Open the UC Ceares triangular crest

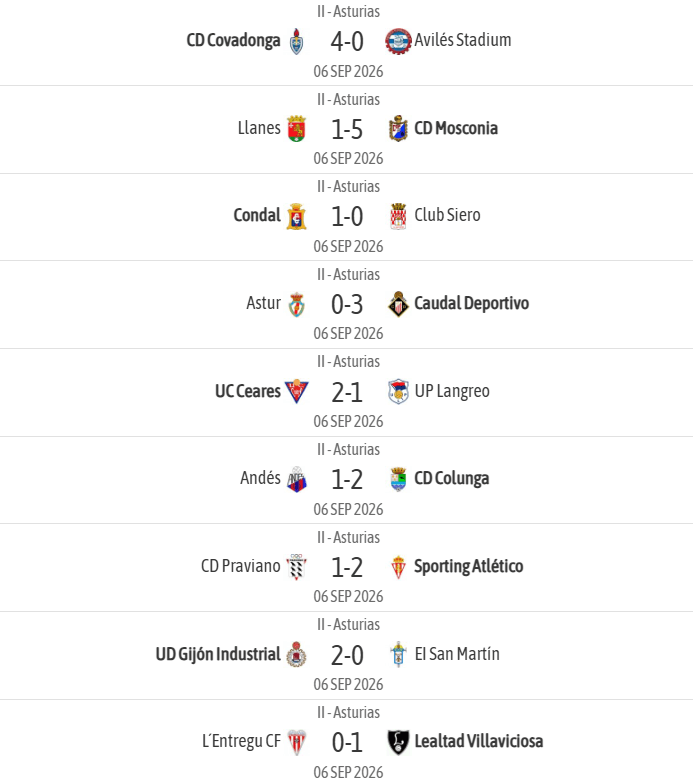pos(297,391)
